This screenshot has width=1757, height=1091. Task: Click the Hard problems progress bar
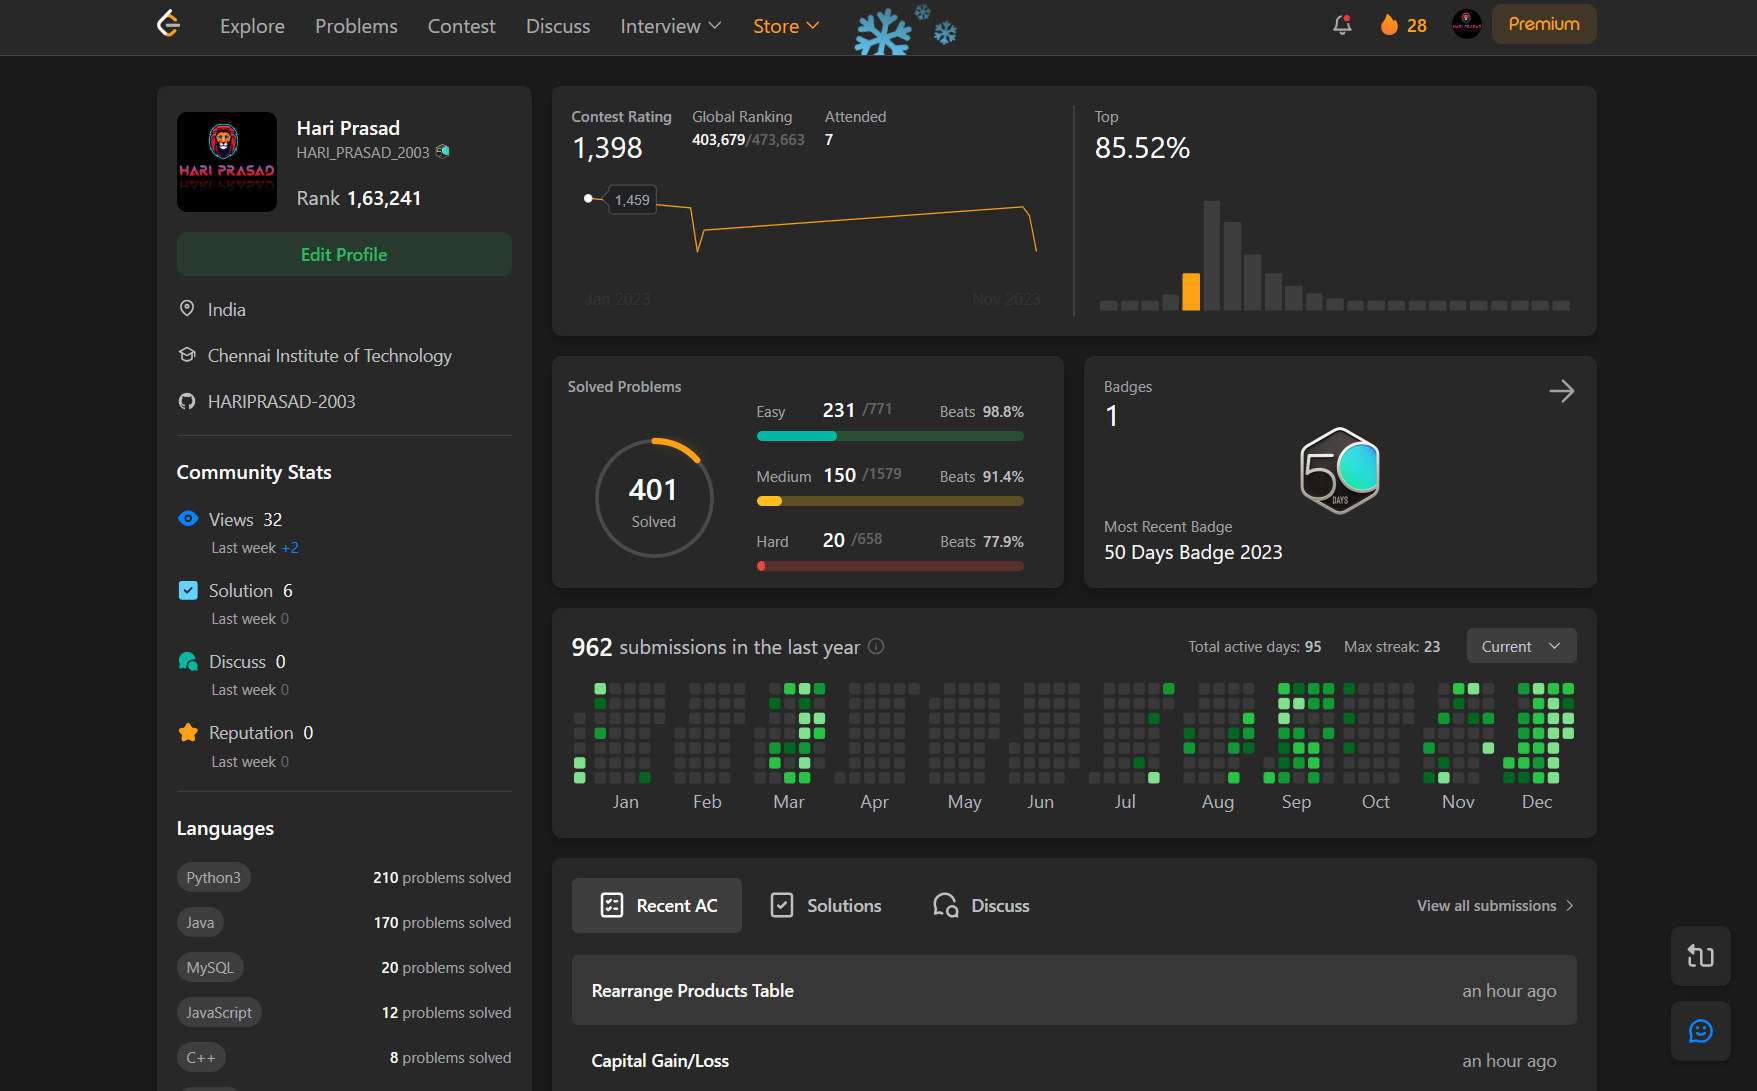[890, 566]
